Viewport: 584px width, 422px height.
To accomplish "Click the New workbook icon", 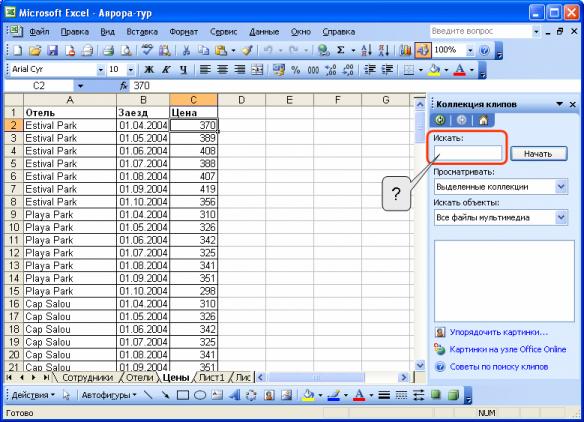I will 17,50.
